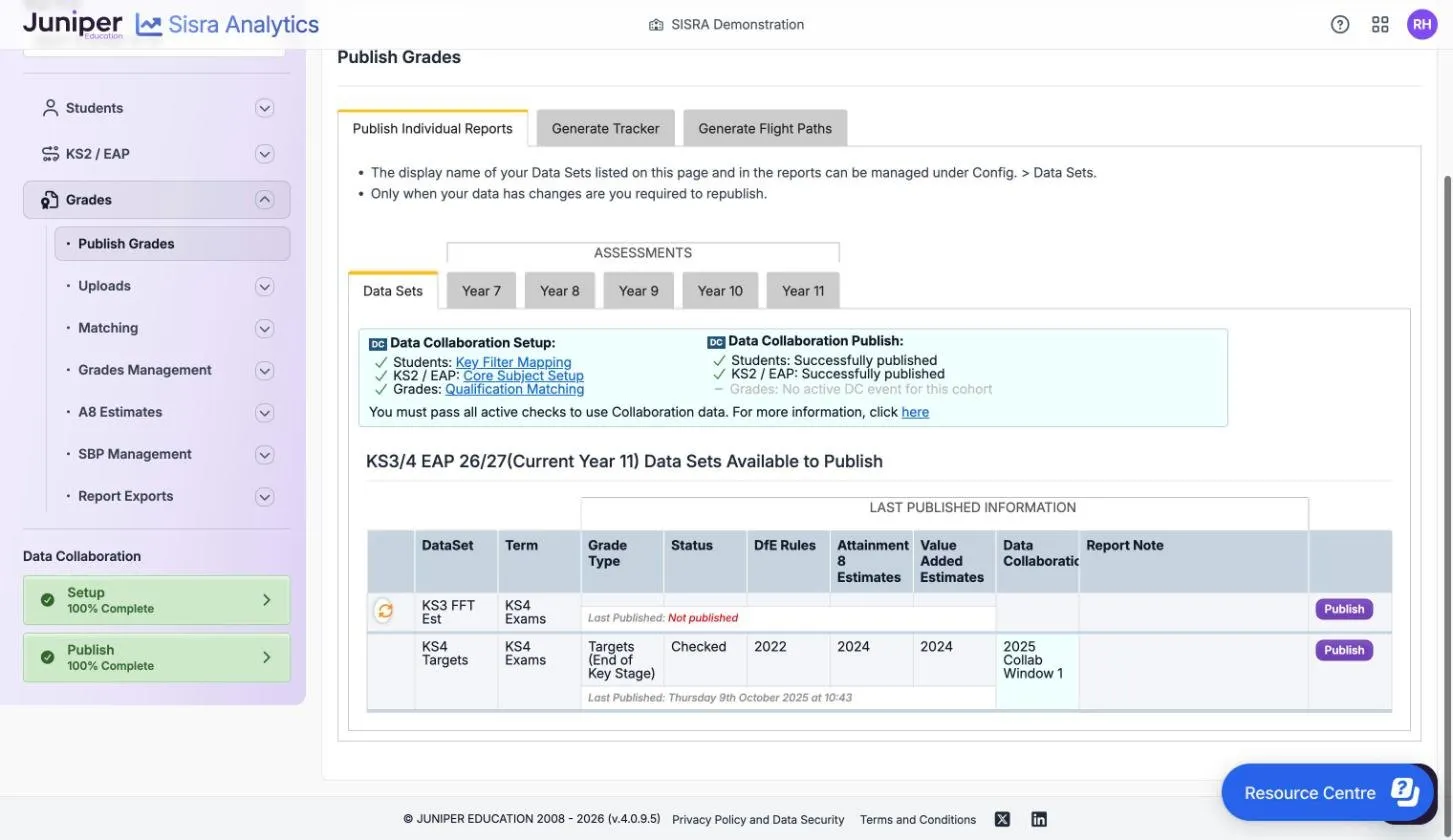
Task: Open Data Collaboration Publish 100% Complete panel
Action: point(157,657)
